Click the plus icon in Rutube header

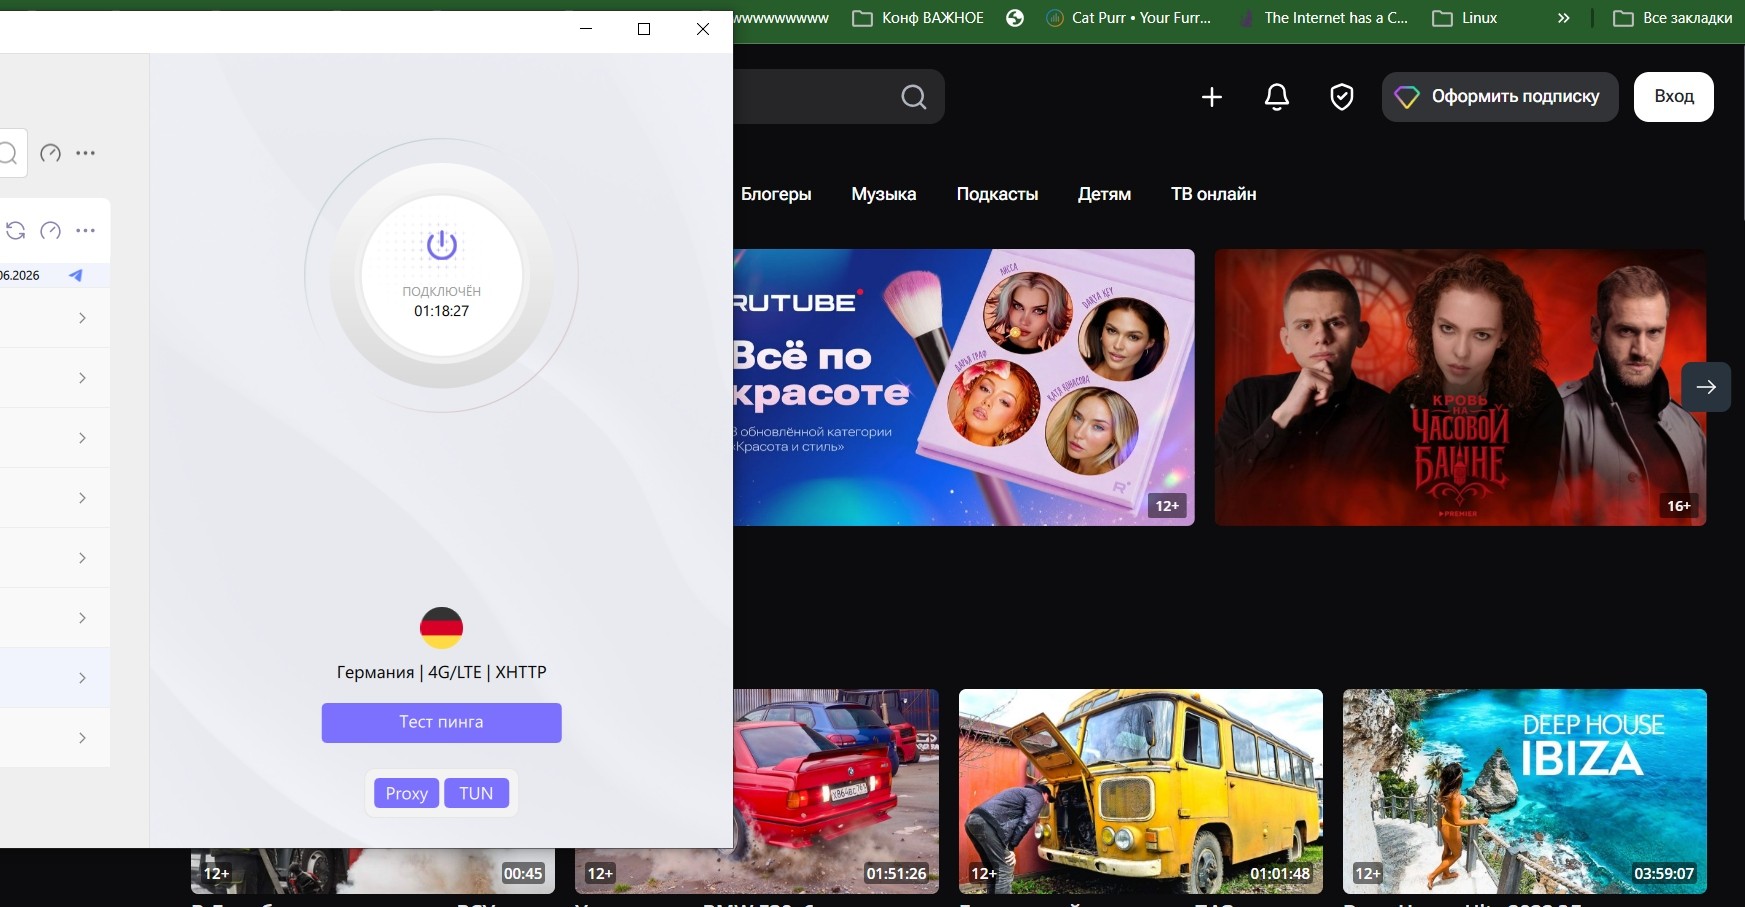(1212, 97)
